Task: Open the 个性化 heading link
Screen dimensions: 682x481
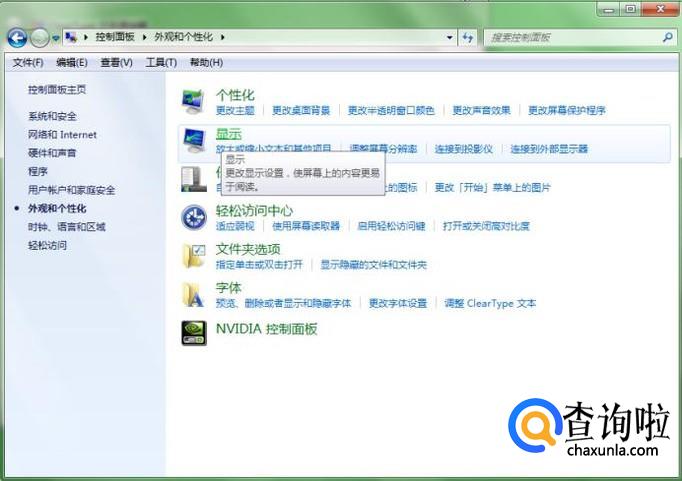Action: [x=235, y=95]
